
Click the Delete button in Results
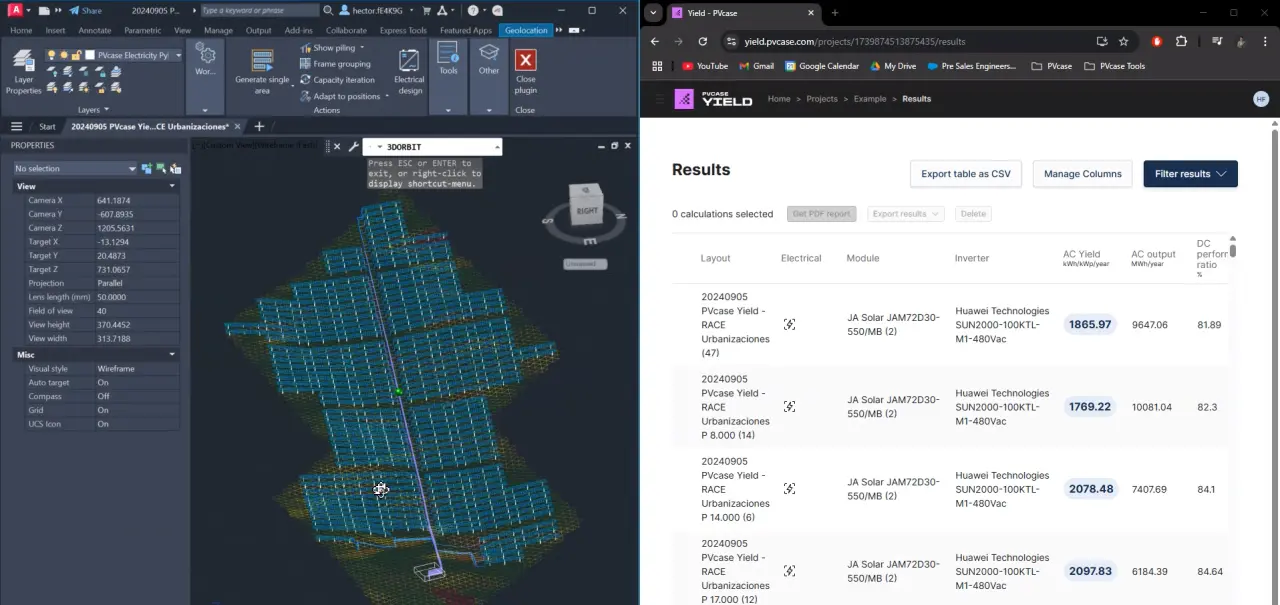[x=973, y=214]
